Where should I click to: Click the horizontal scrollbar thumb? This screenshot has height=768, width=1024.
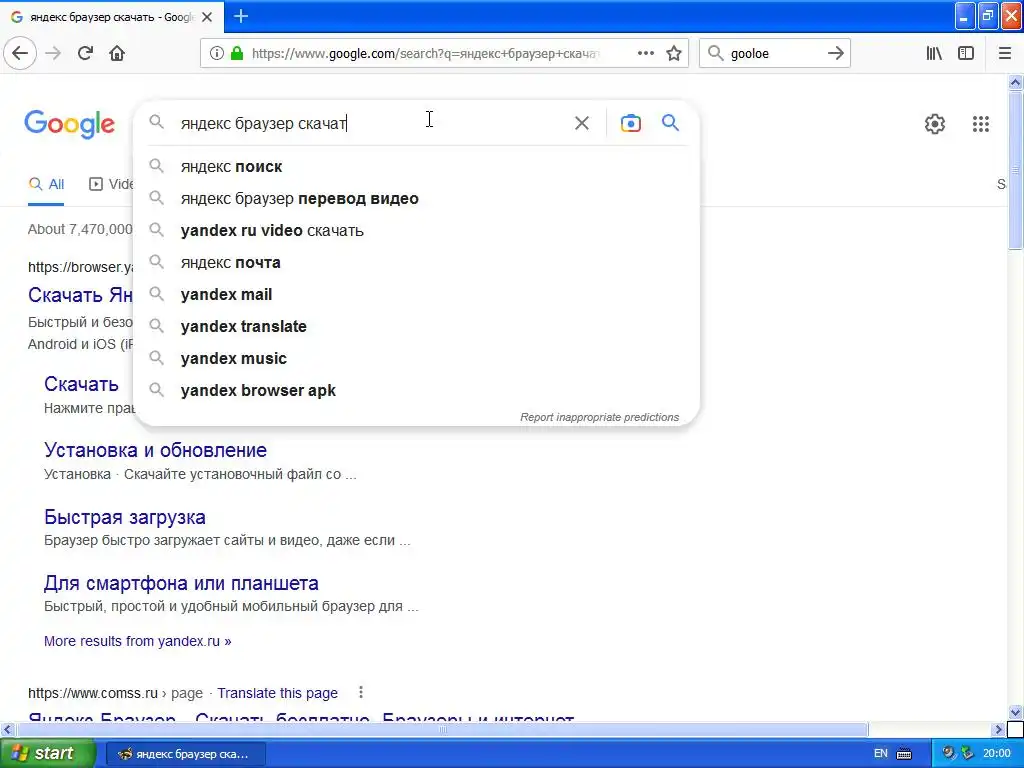tap(442, 729)
